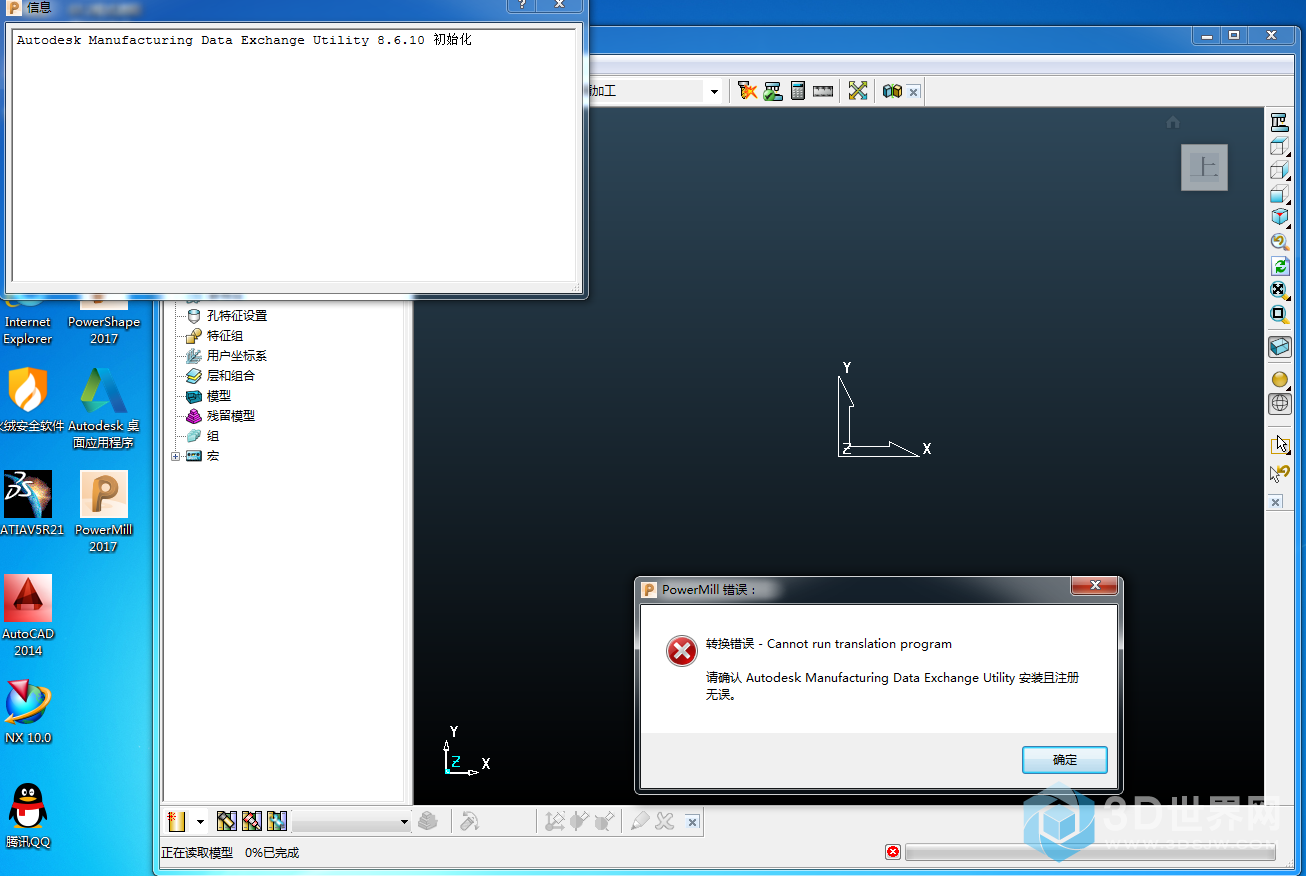Click the second hatched square icon with red mark
1306x876 pixels.
[x=252, y=821]
